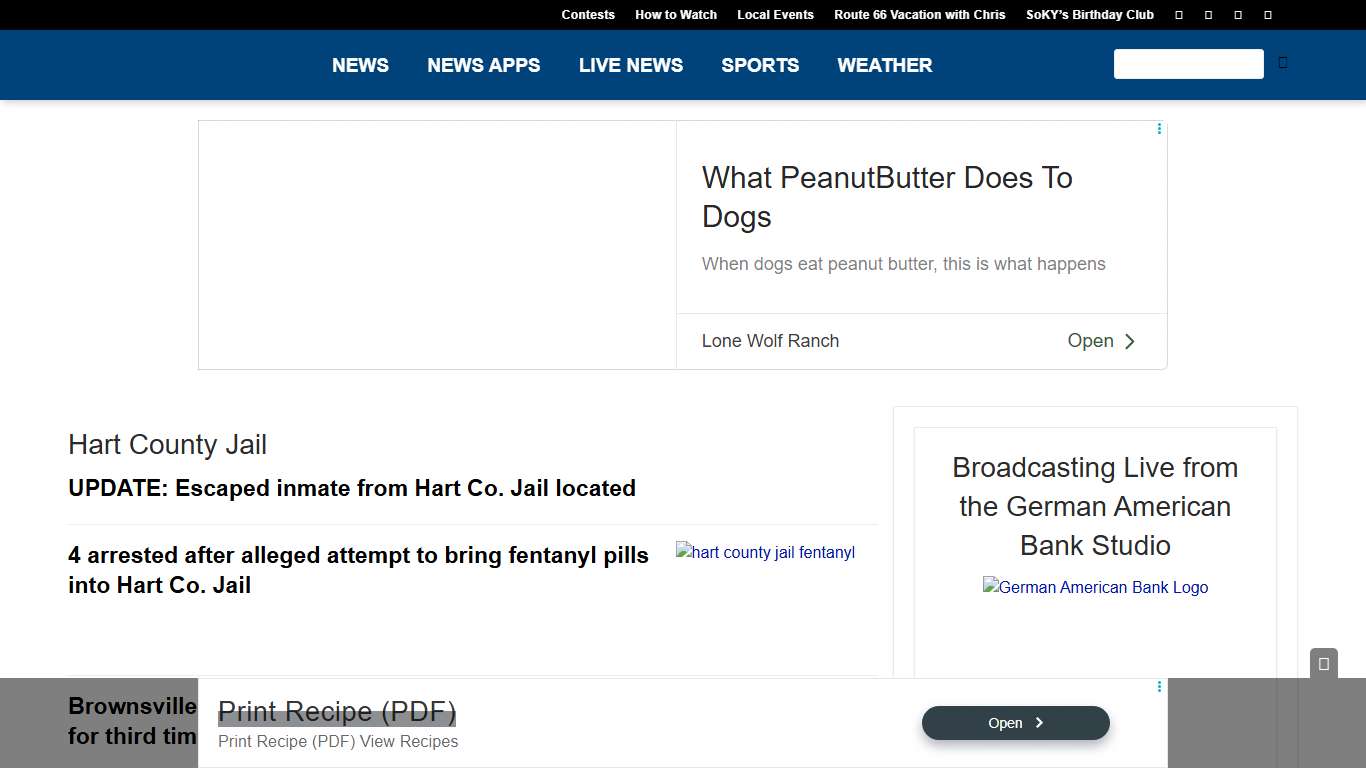Click the search icon beside the search box

(x=1283, y=63)
